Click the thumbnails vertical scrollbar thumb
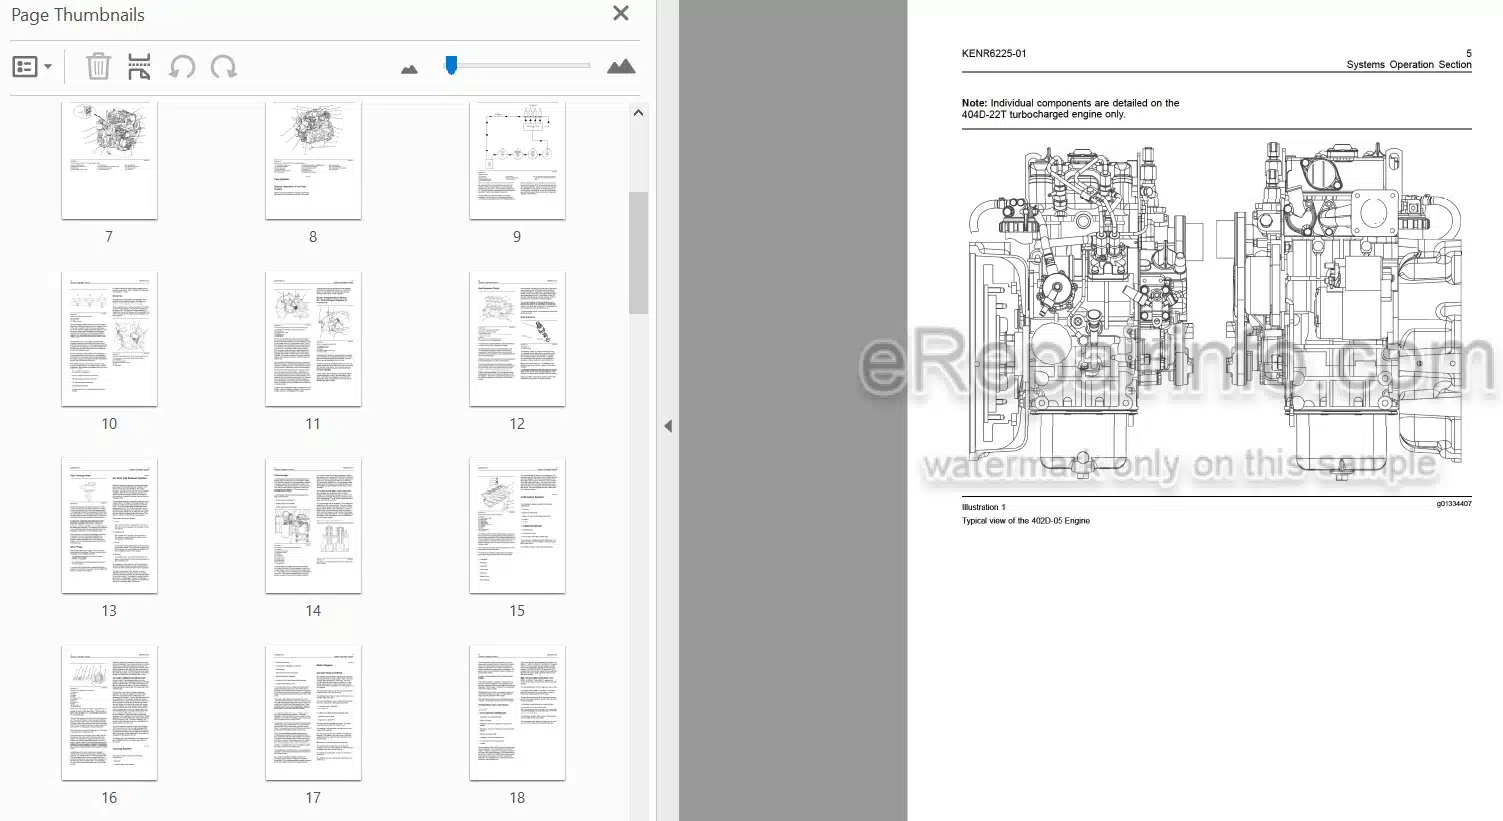The height and width of the screenshot is (821, 1503). click(x=638, y=253)
